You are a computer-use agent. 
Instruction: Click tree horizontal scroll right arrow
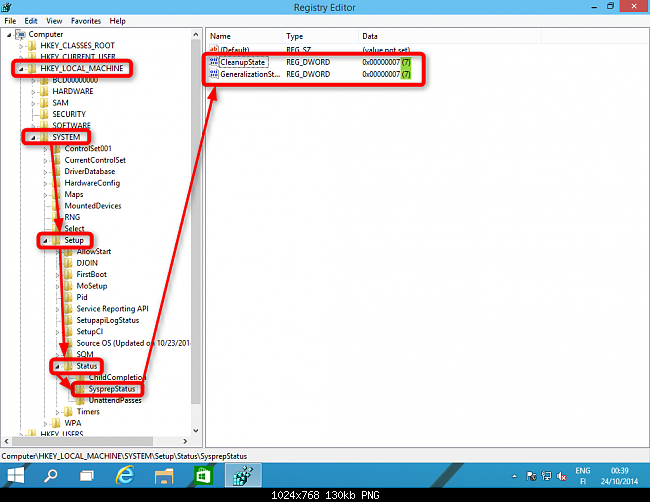[185, 441]
